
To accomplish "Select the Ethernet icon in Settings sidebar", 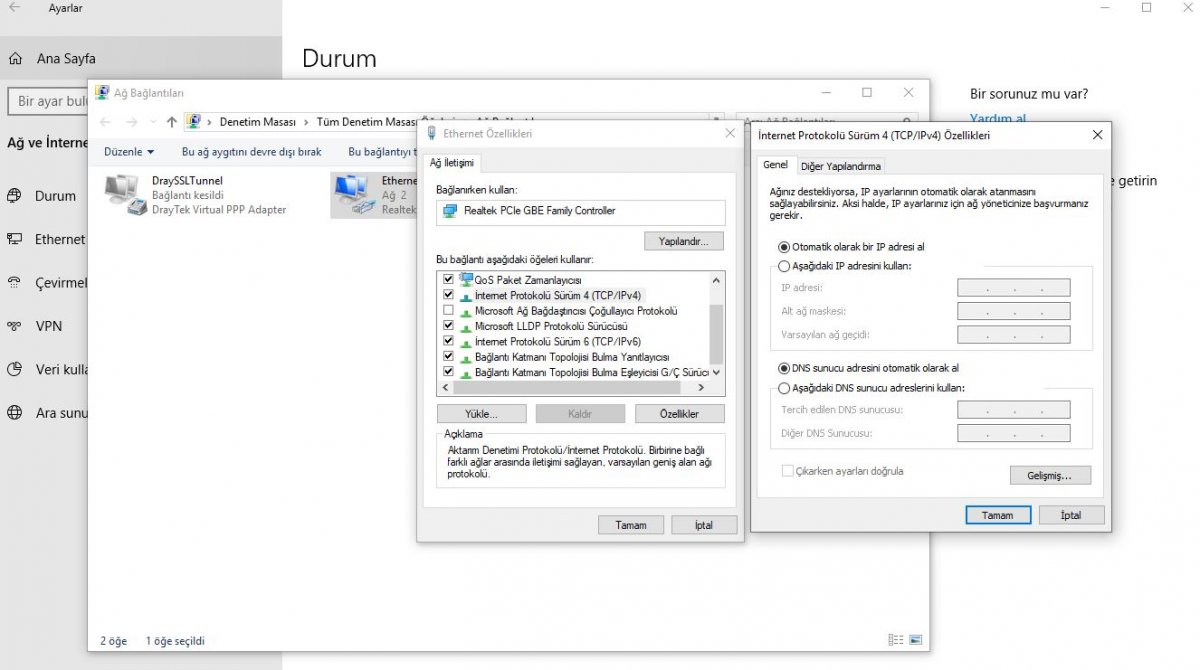I will pos(15,239).
